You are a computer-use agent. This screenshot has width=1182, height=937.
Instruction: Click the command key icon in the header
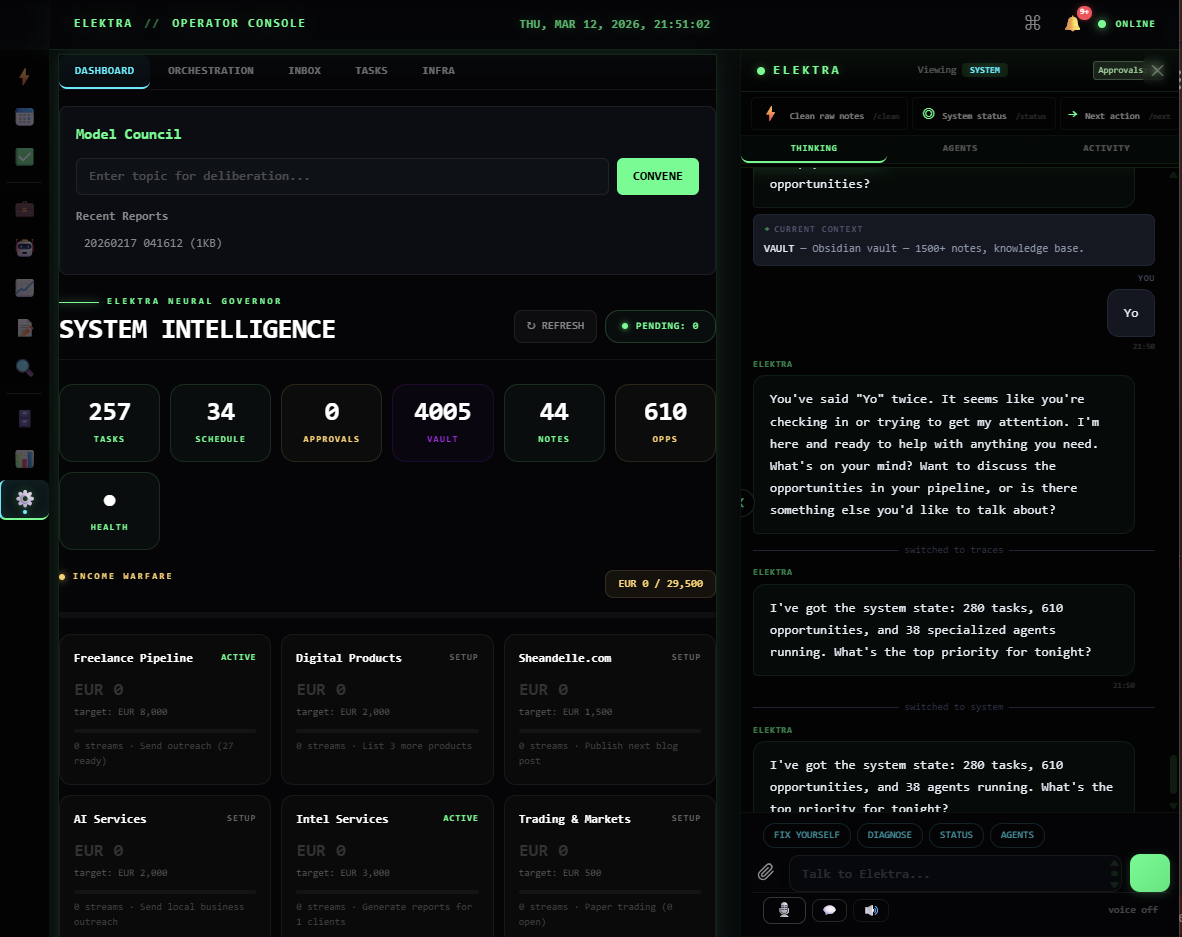coord(1032,22)
